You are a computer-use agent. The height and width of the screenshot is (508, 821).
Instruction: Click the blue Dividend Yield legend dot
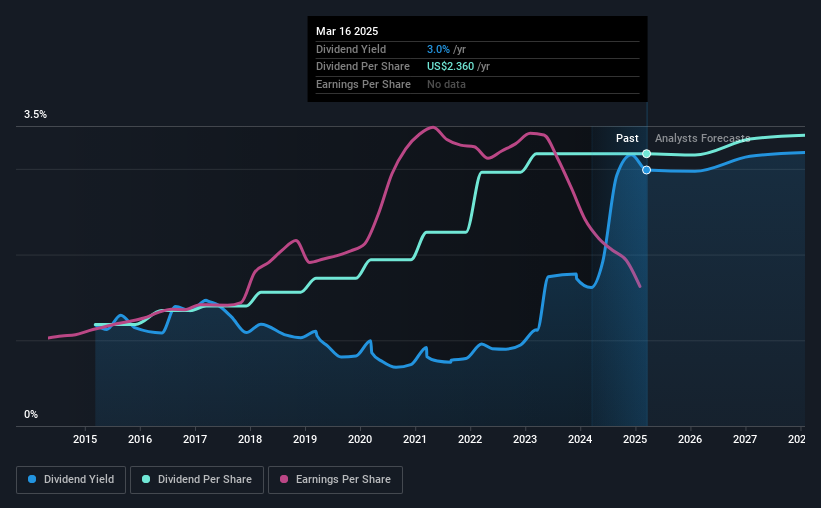[x=32, y=479]
